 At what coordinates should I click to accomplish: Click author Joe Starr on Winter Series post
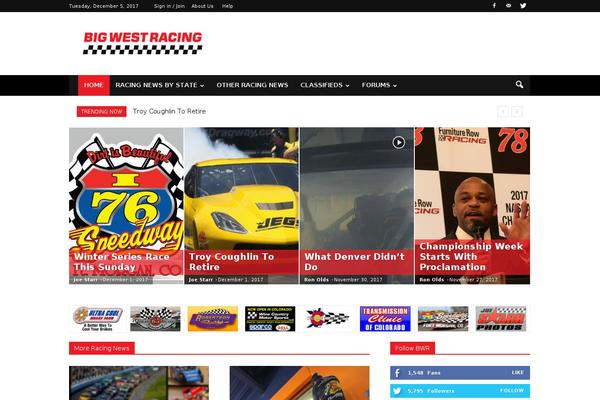85,280
